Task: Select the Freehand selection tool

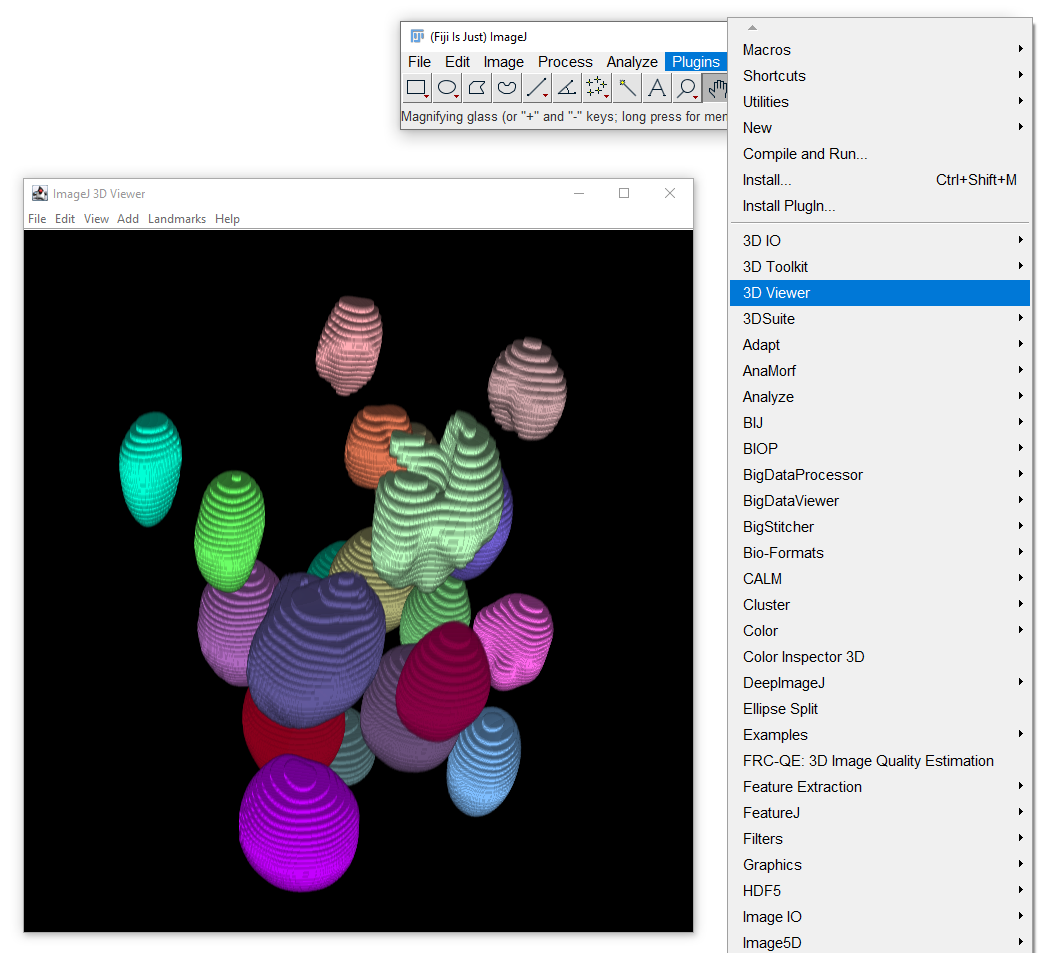Action: 506,88
